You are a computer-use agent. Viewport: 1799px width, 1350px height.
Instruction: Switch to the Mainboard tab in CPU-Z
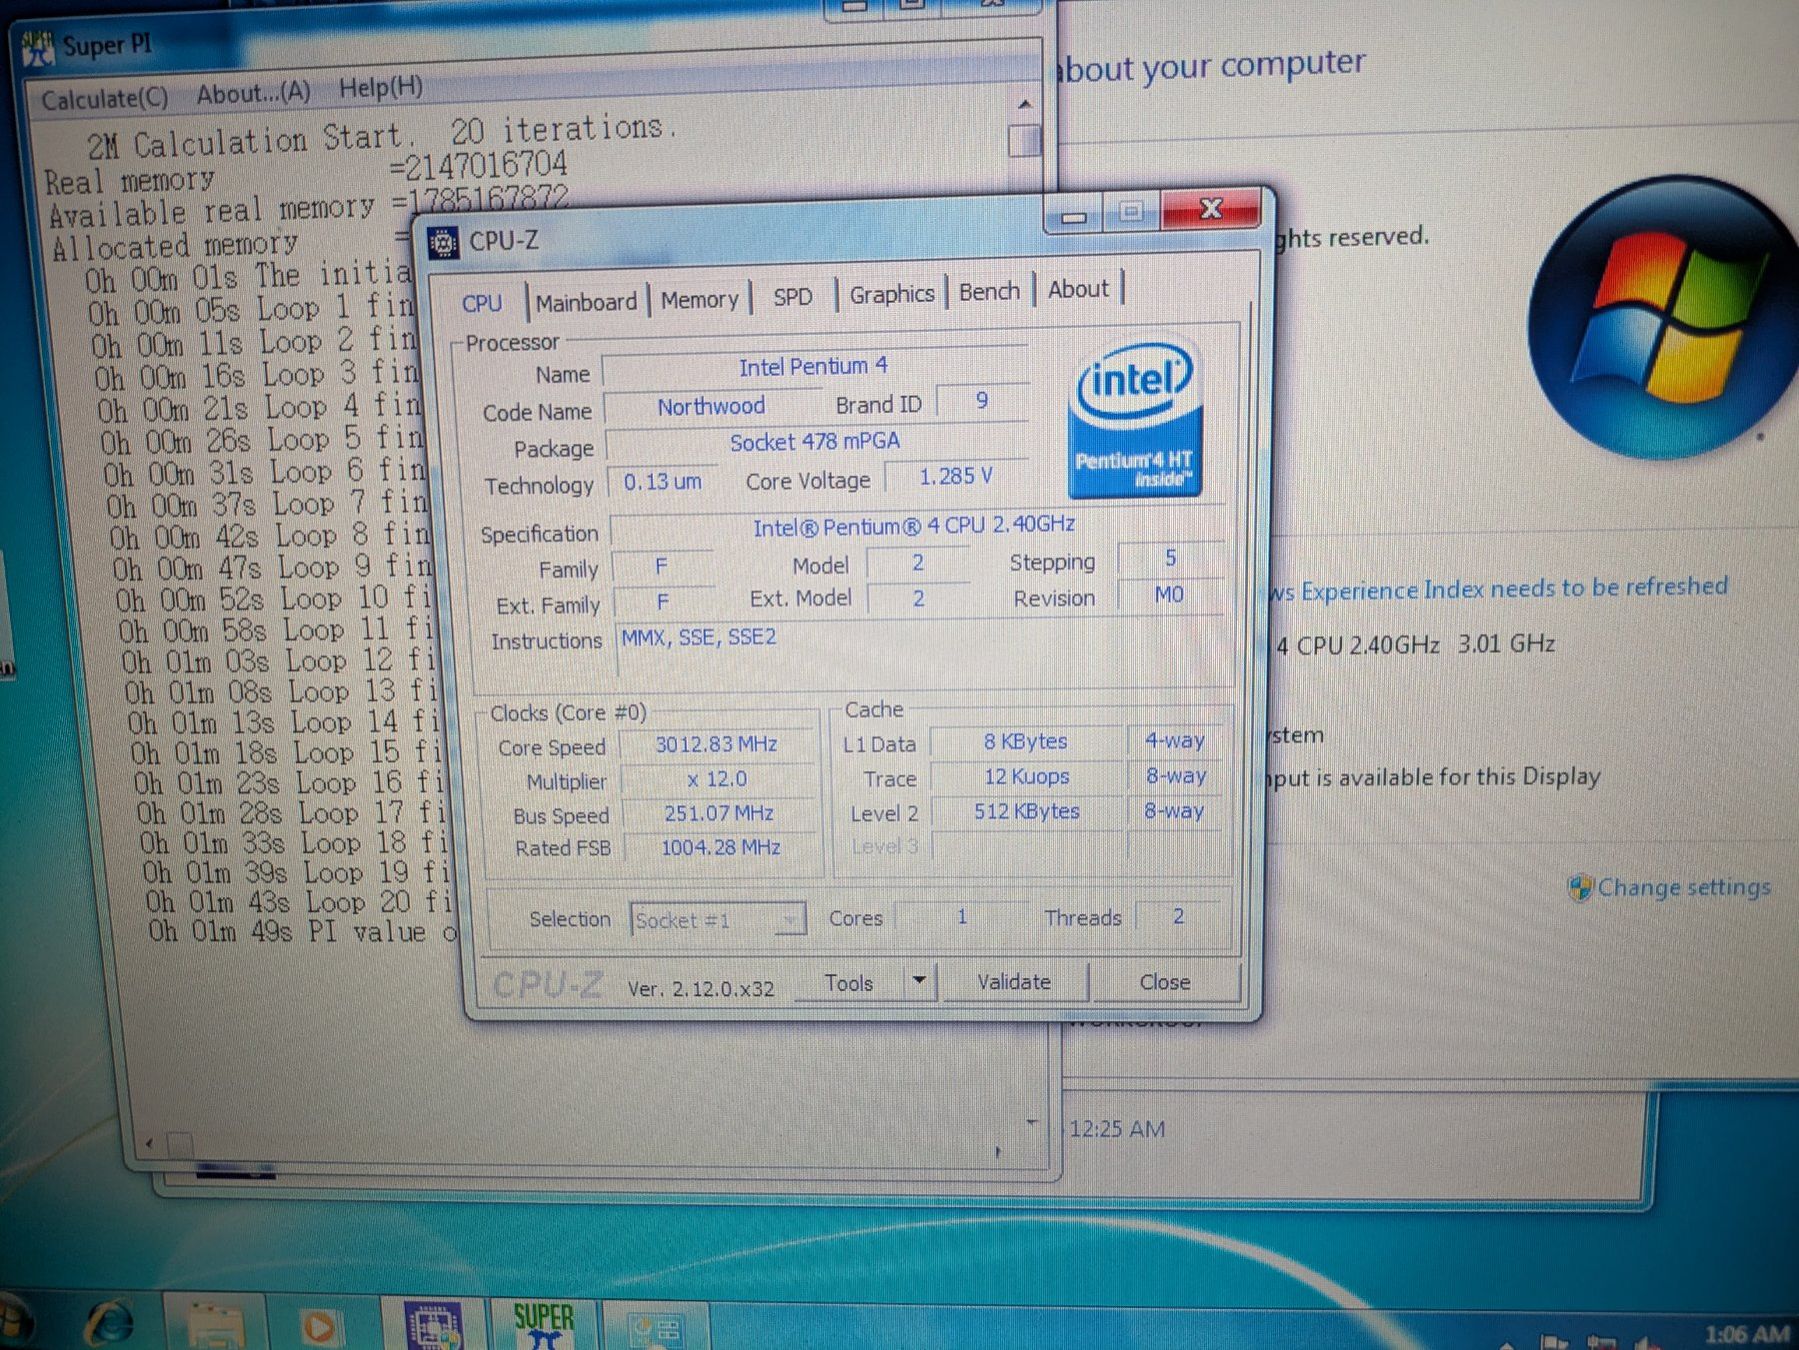click(586, 301)
